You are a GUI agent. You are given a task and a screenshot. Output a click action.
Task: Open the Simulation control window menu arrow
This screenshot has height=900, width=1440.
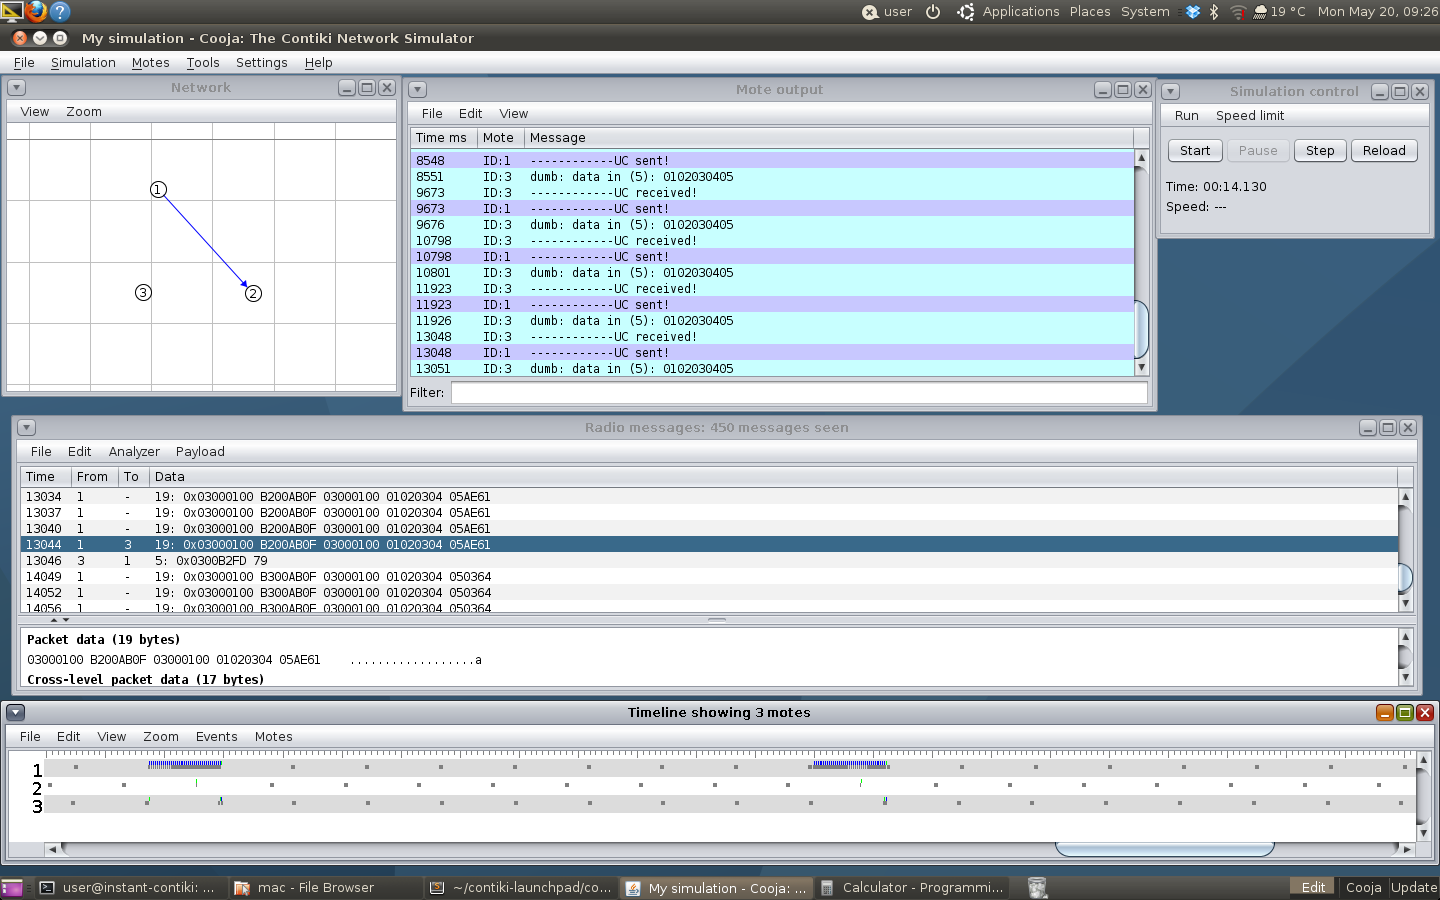point(1171,92)
